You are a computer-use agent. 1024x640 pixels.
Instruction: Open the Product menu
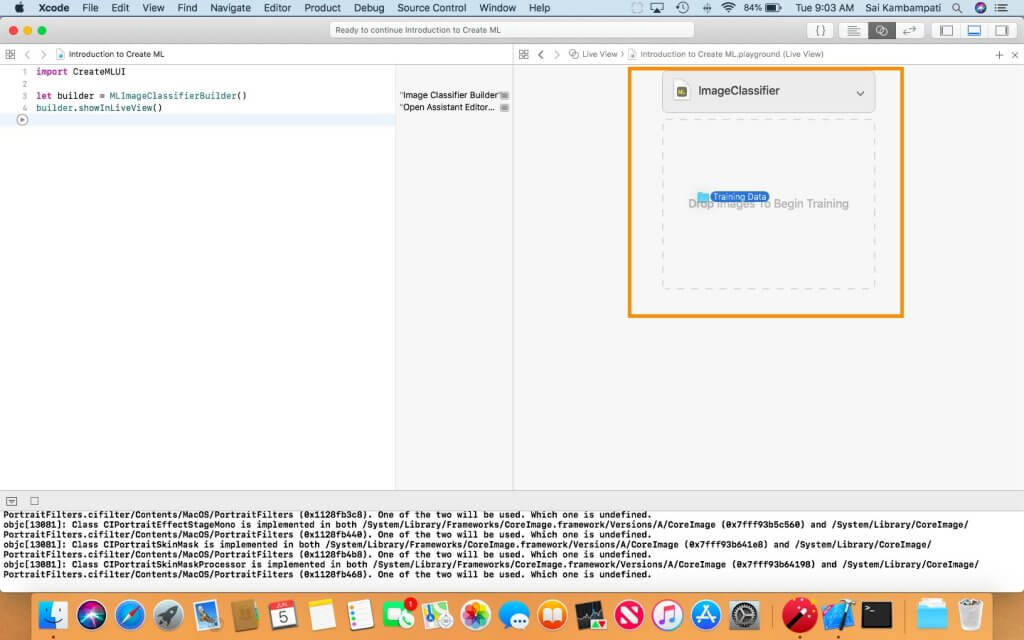coord(322,8)
